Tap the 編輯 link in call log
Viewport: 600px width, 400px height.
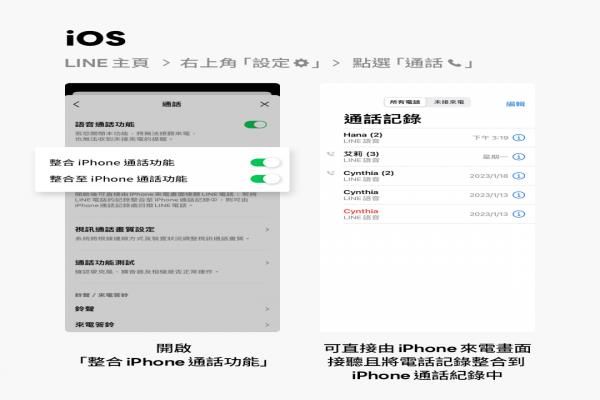(515, 104)
